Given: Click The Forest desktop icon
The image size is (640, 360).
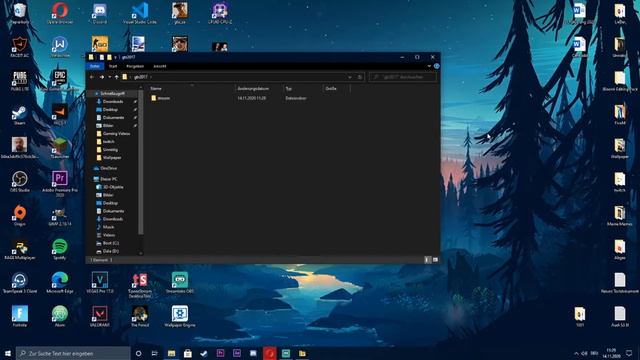Looking at the screenshot, I should [x=140, y=316].
